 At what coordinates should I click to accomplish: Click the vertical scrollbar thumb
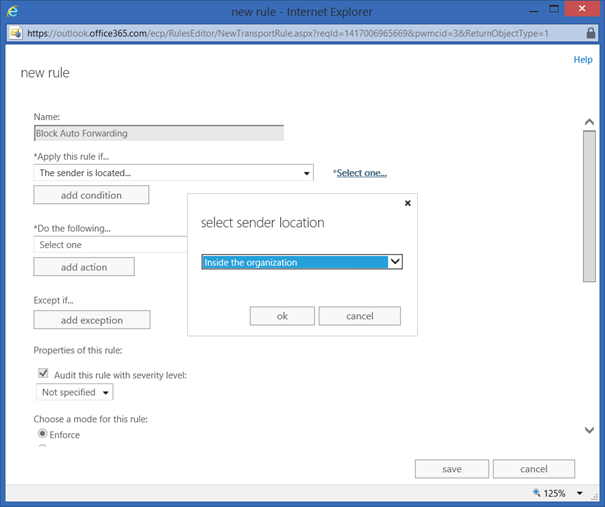click(589, 205)
